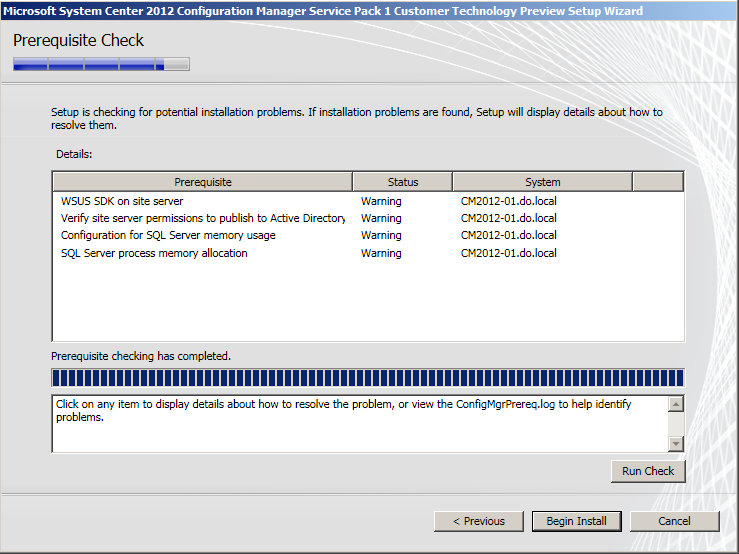
Task: Click the Begin Install button
Action: (576, 521)
